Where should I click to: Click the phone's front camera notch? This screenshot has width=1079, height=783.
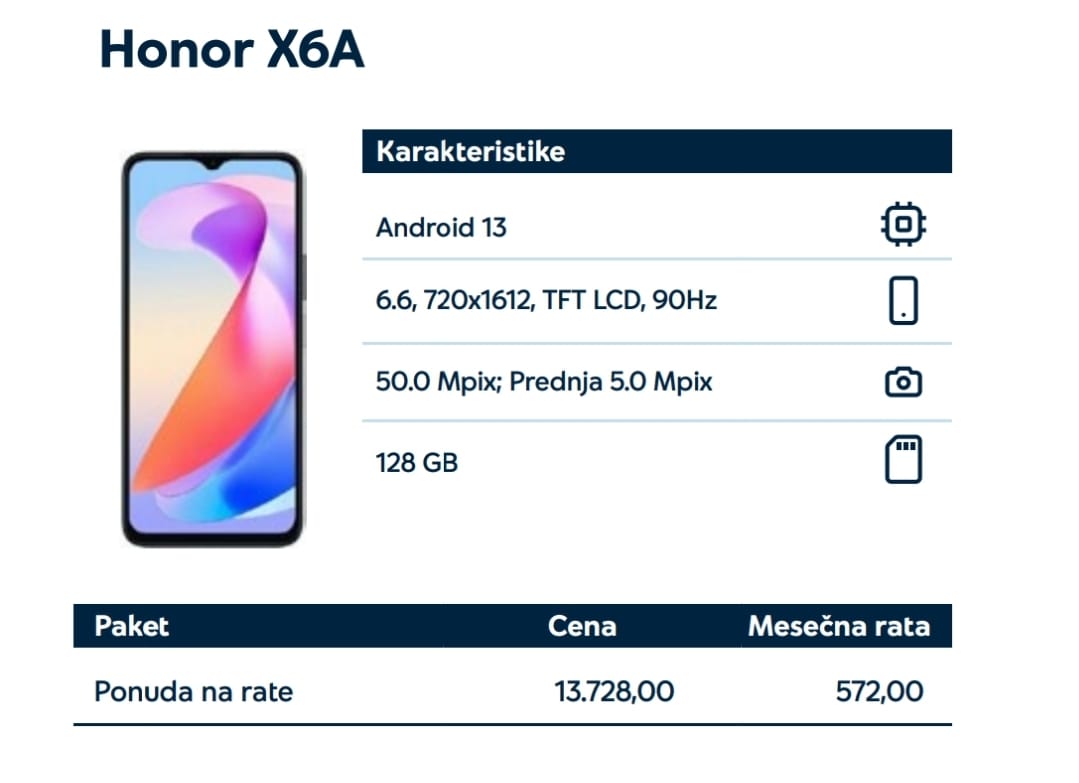(213, 164)
